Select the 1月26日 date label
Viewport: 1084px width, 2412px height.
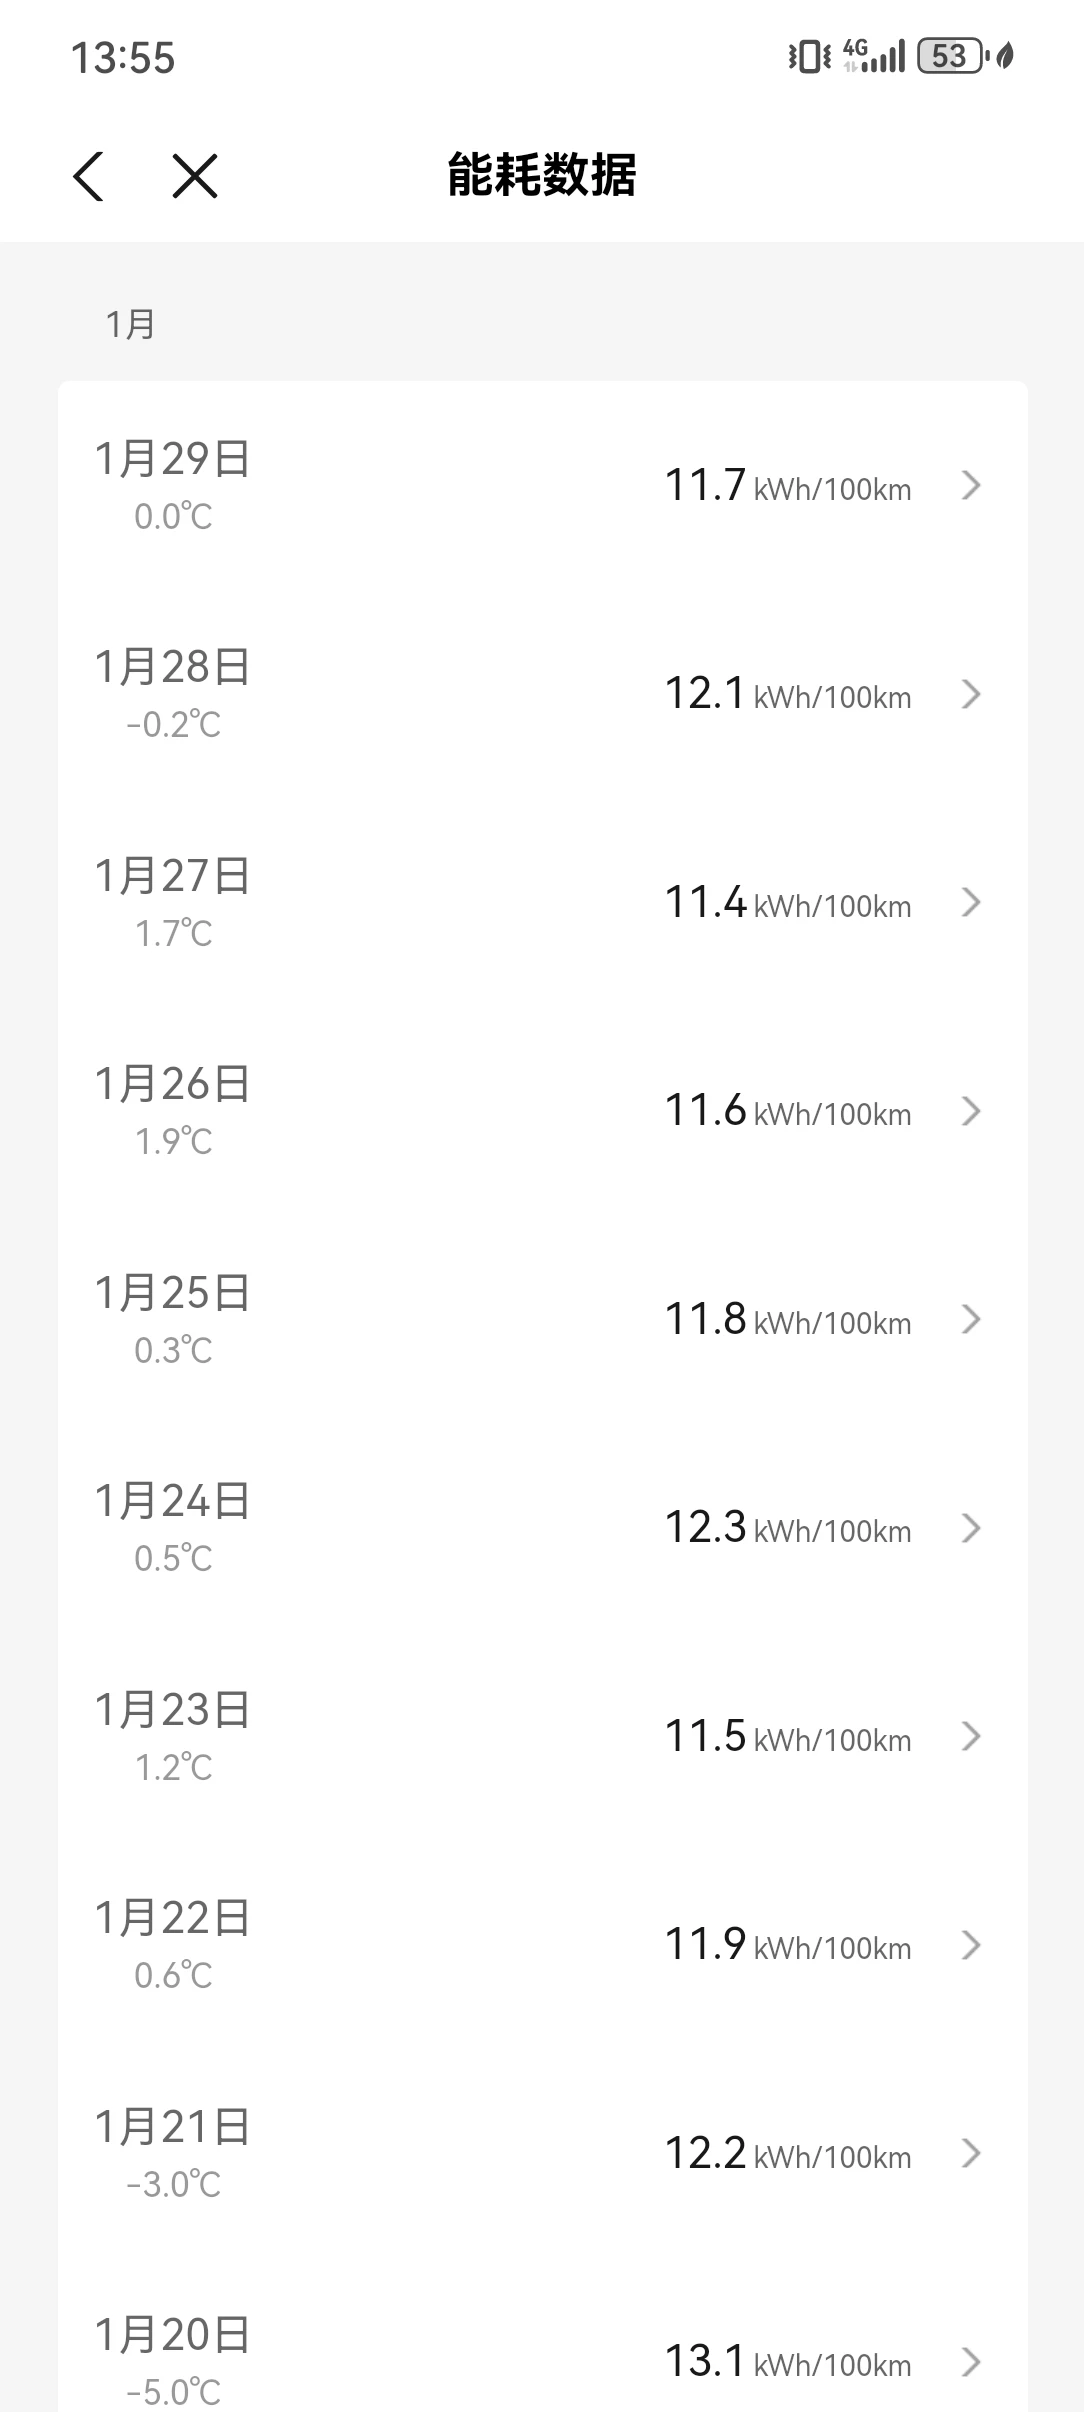click(x=172, y=1084)
